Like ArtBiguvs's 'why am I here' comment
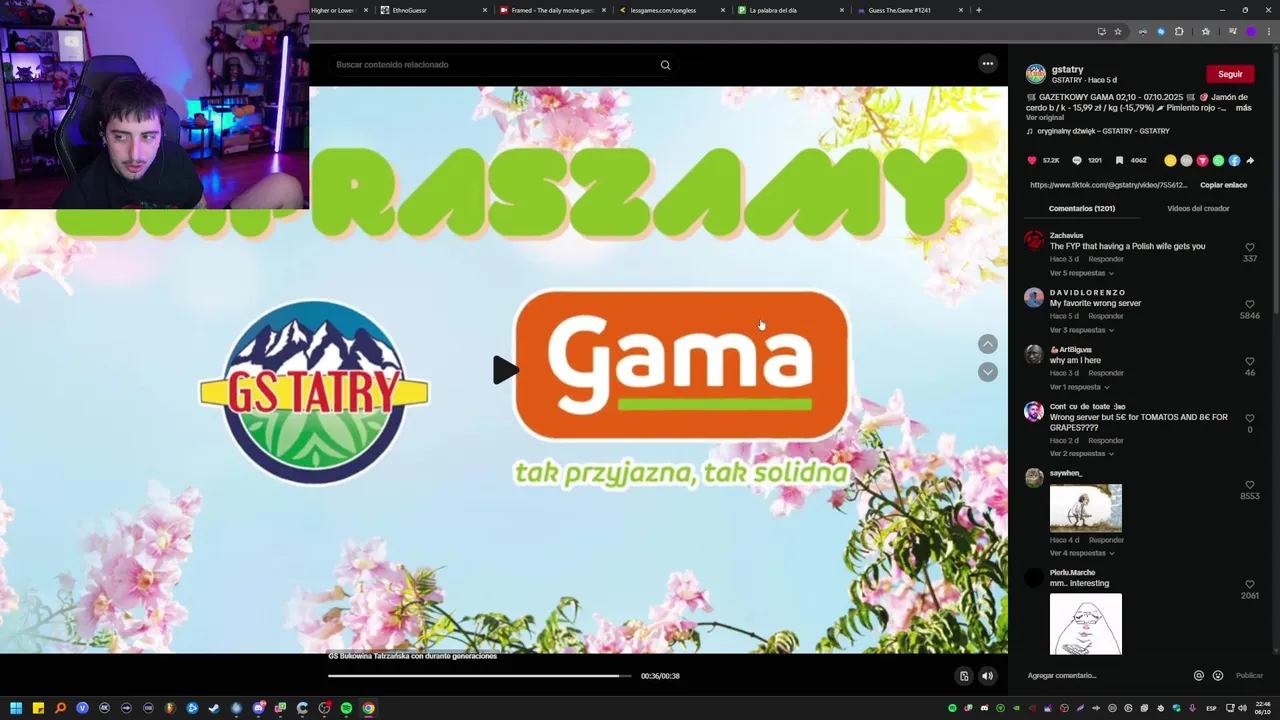Image resolution: width=1280 pixels, height=720 pixels. coord(1249,361)
